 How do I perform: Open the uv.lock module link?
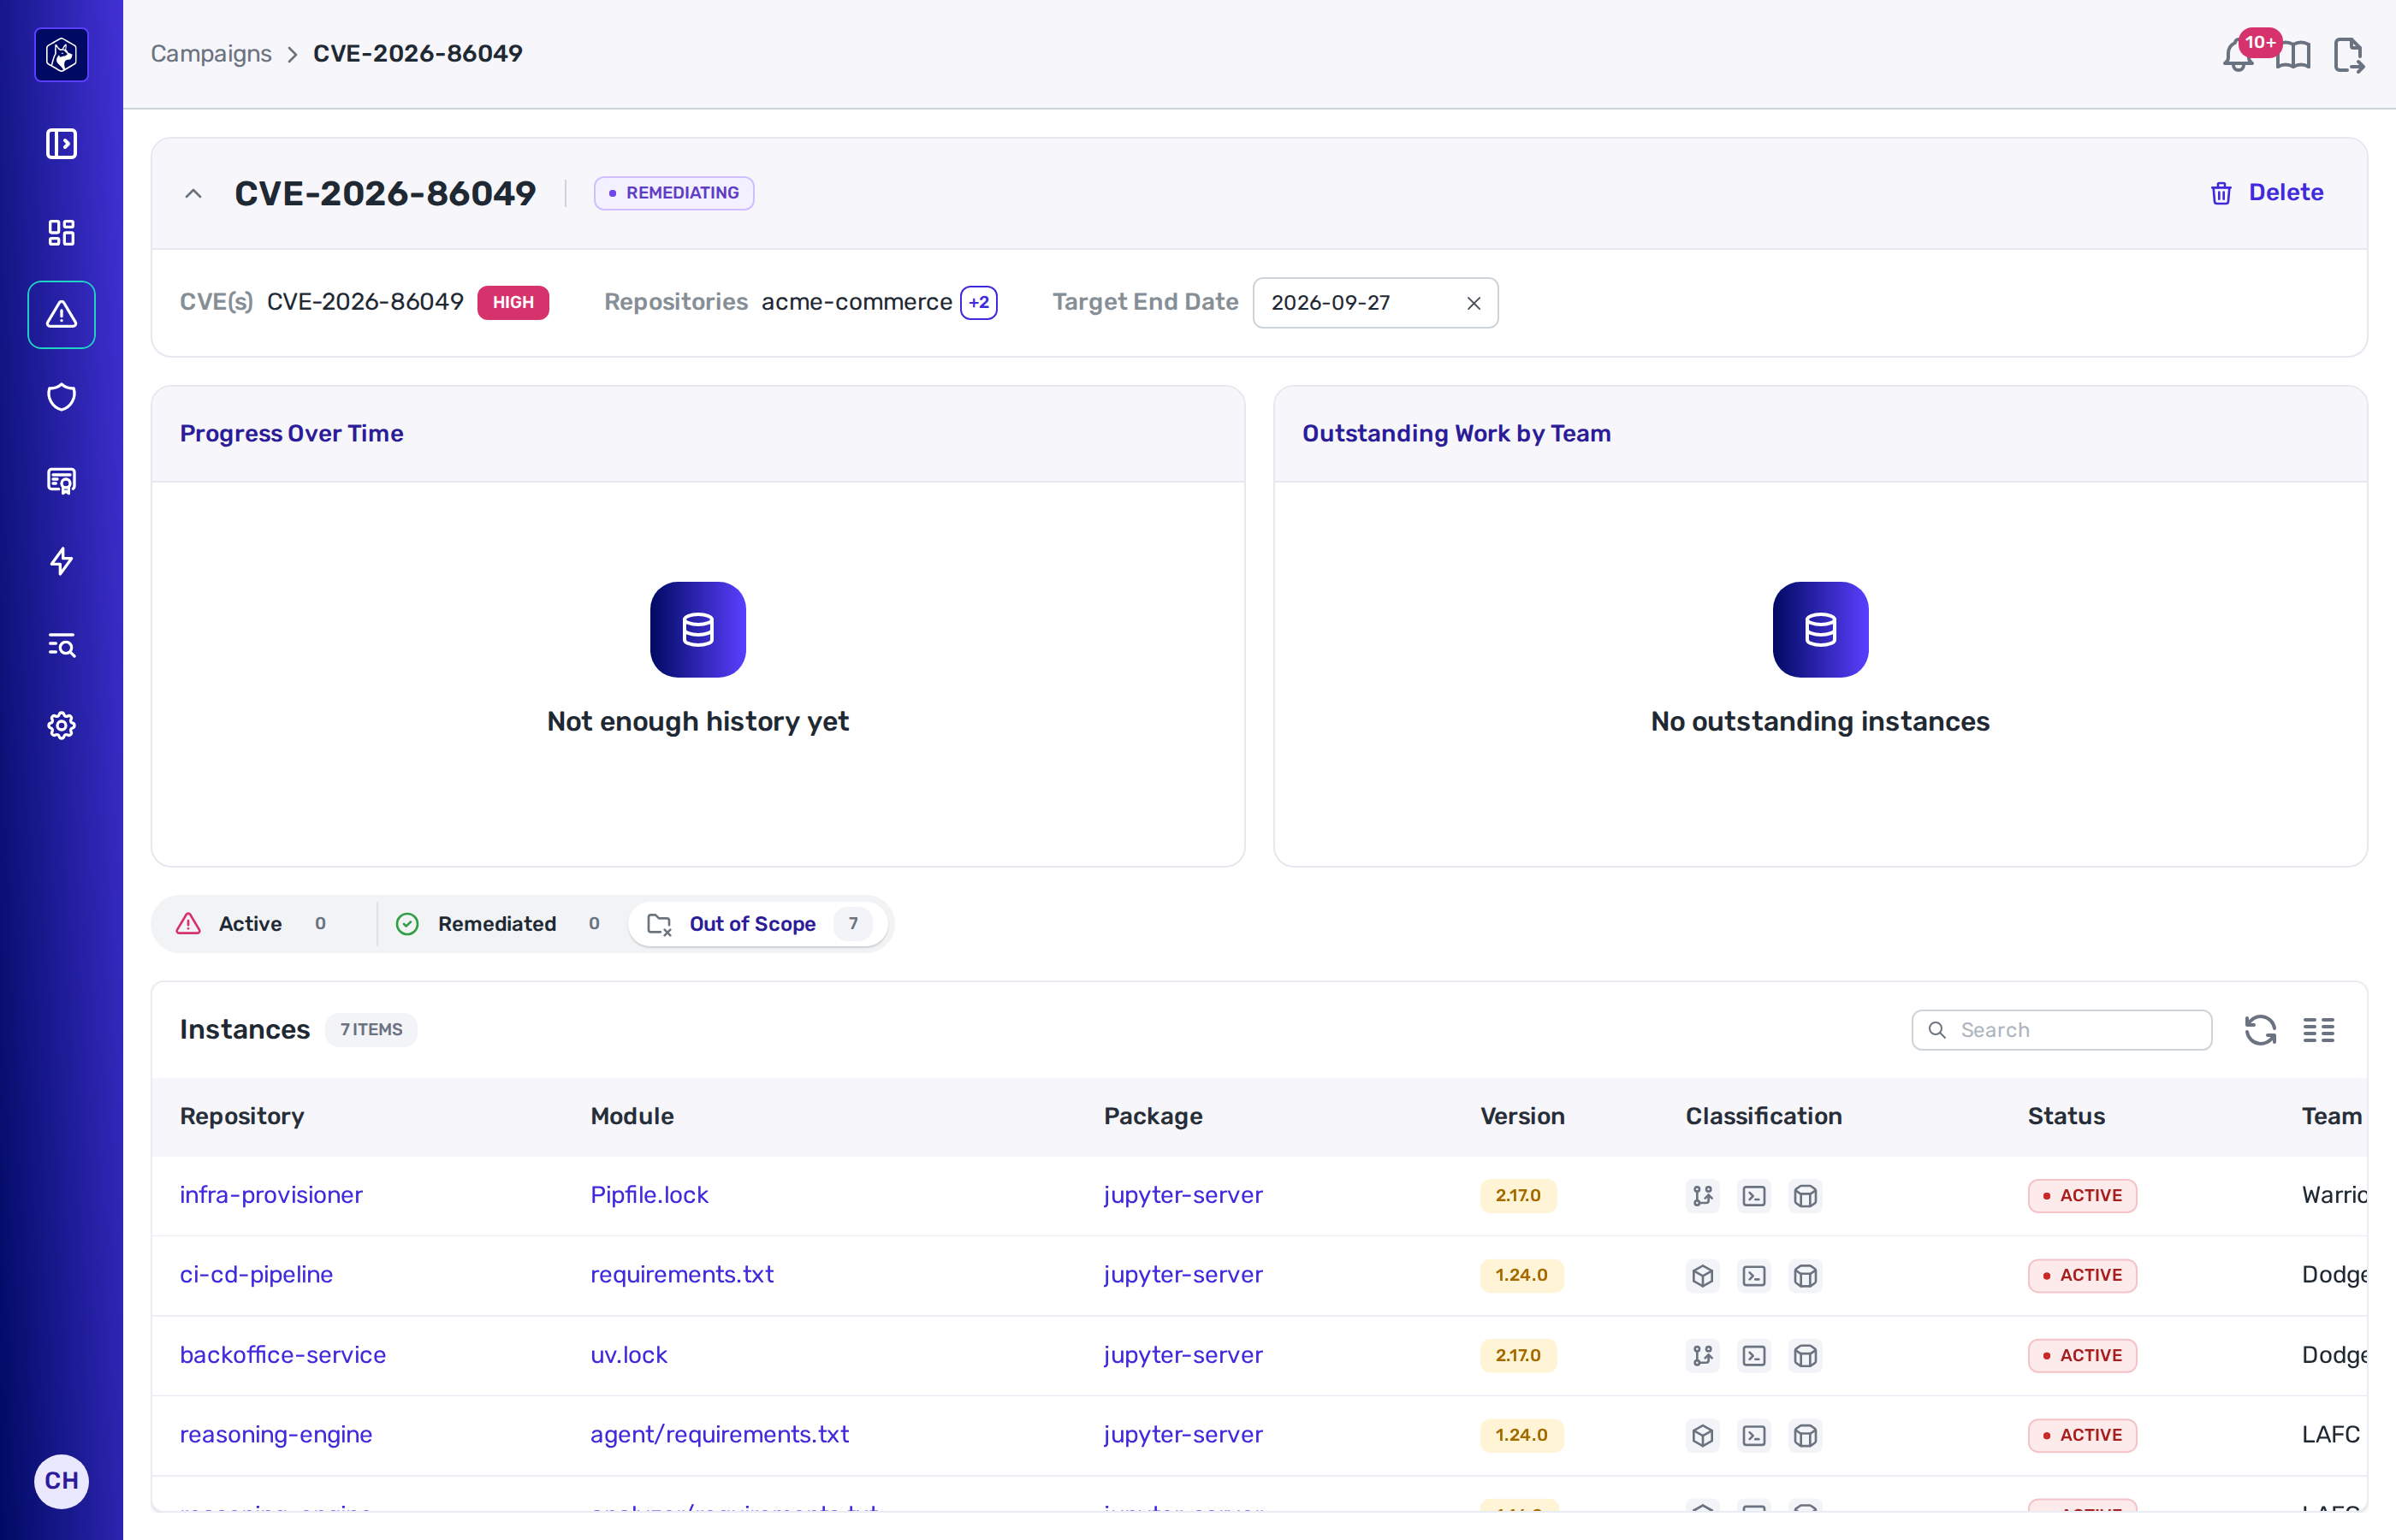point(629,1355)
